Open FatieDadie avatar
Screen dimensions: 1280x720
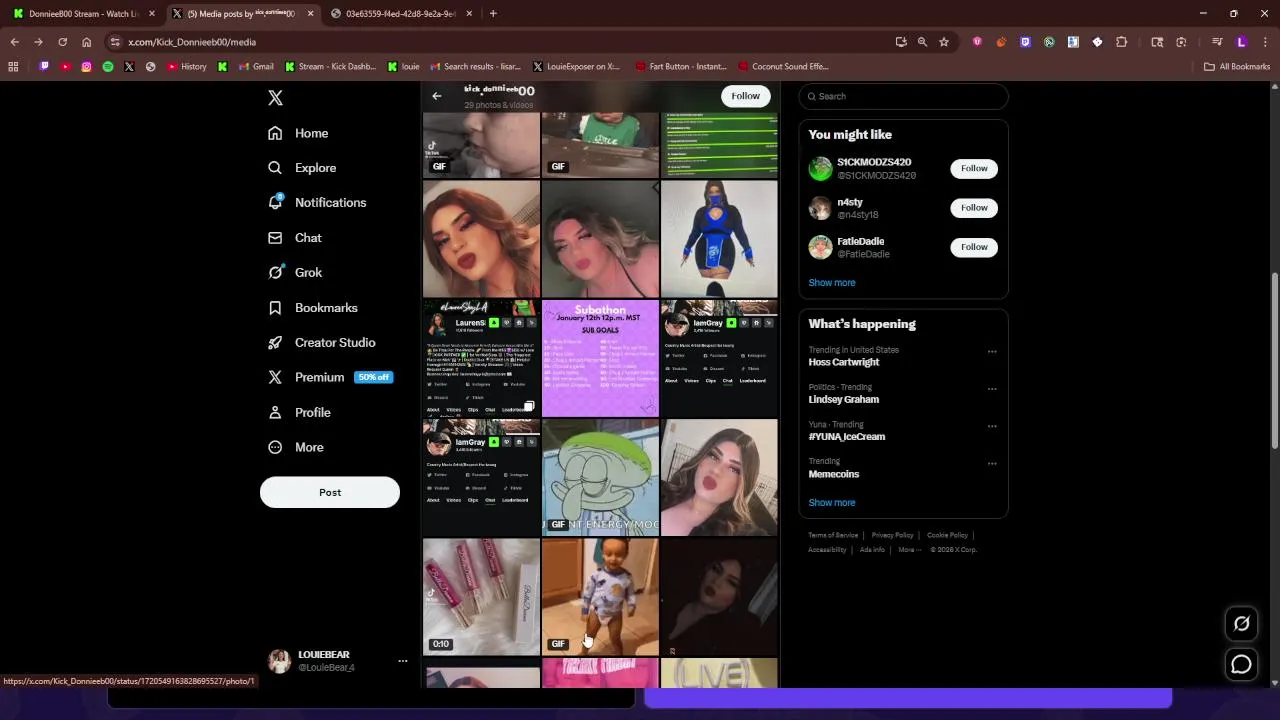pyautogui.click(x=820, y=247)
